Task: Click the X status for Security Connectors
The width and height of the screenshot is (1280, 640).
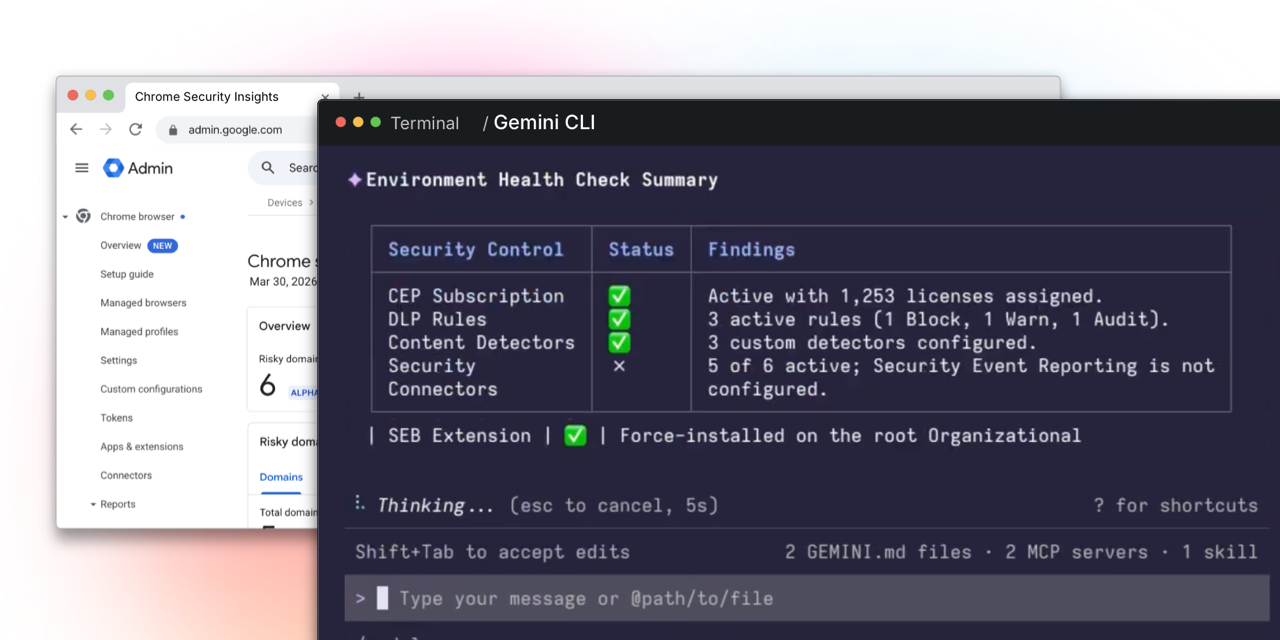Action: tap(619, 366)
